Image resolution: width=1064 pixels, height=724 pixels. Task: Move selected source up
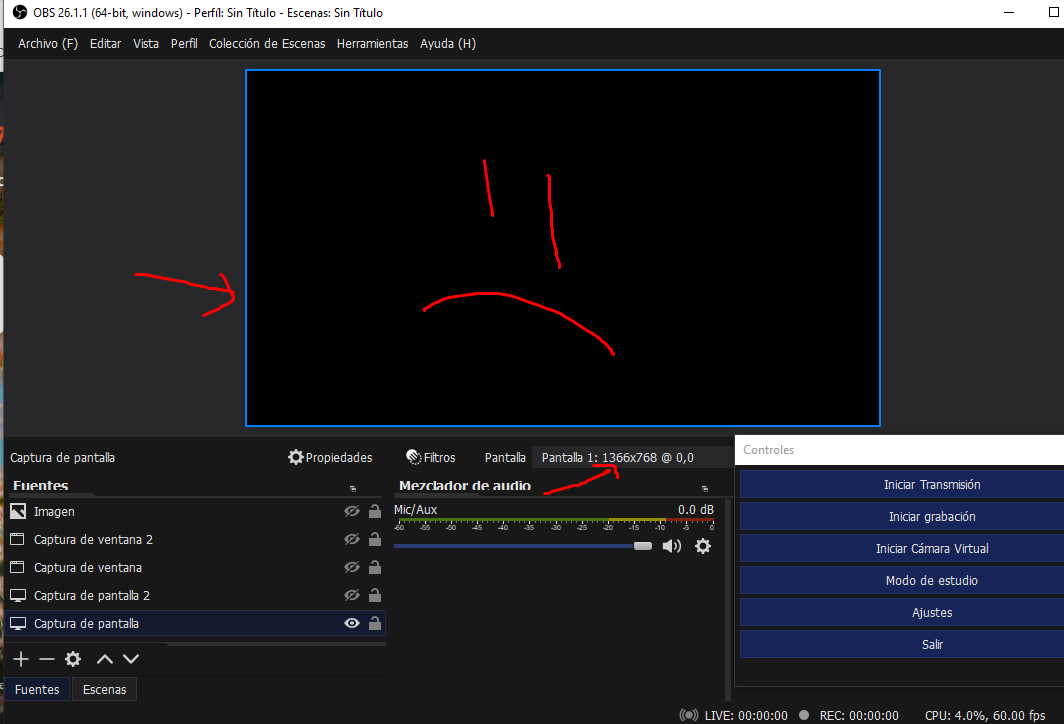point(104,659)
